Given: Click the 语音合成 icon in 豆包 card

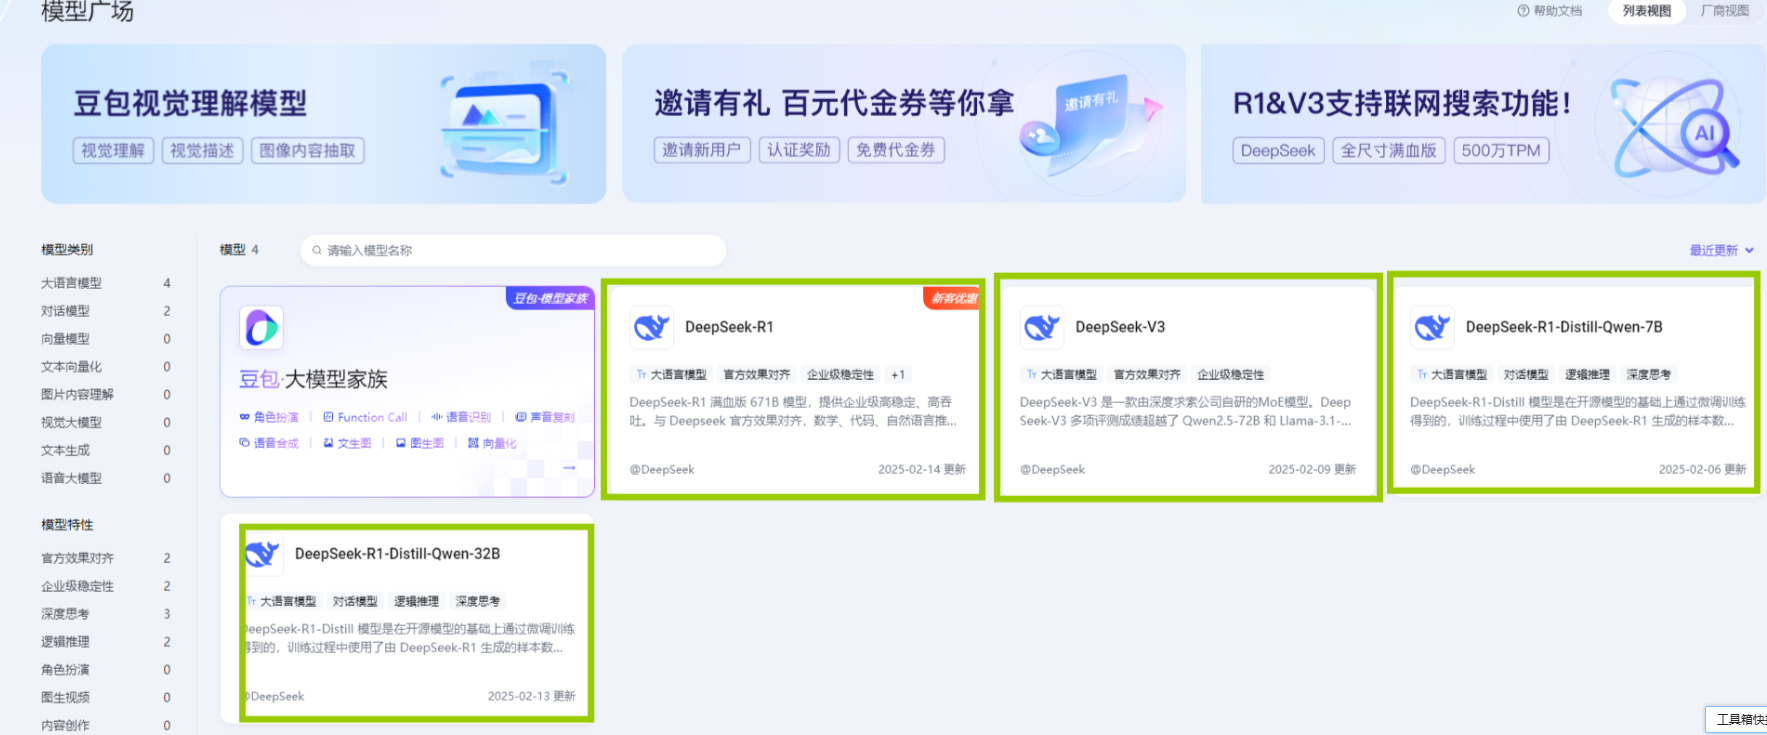Looking at the screenshot, I should click(x=244, y=443).
